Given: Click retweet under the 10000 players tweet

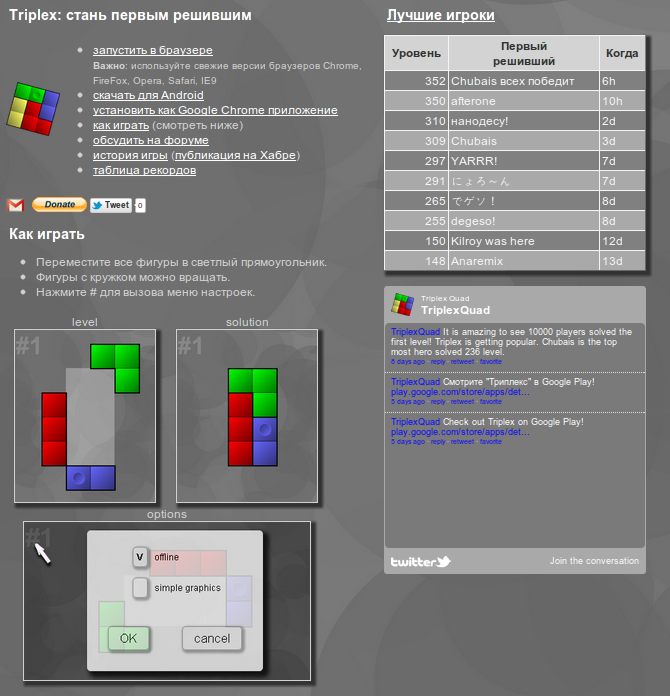Looking at the screenshot, I should tap(462, 362).
